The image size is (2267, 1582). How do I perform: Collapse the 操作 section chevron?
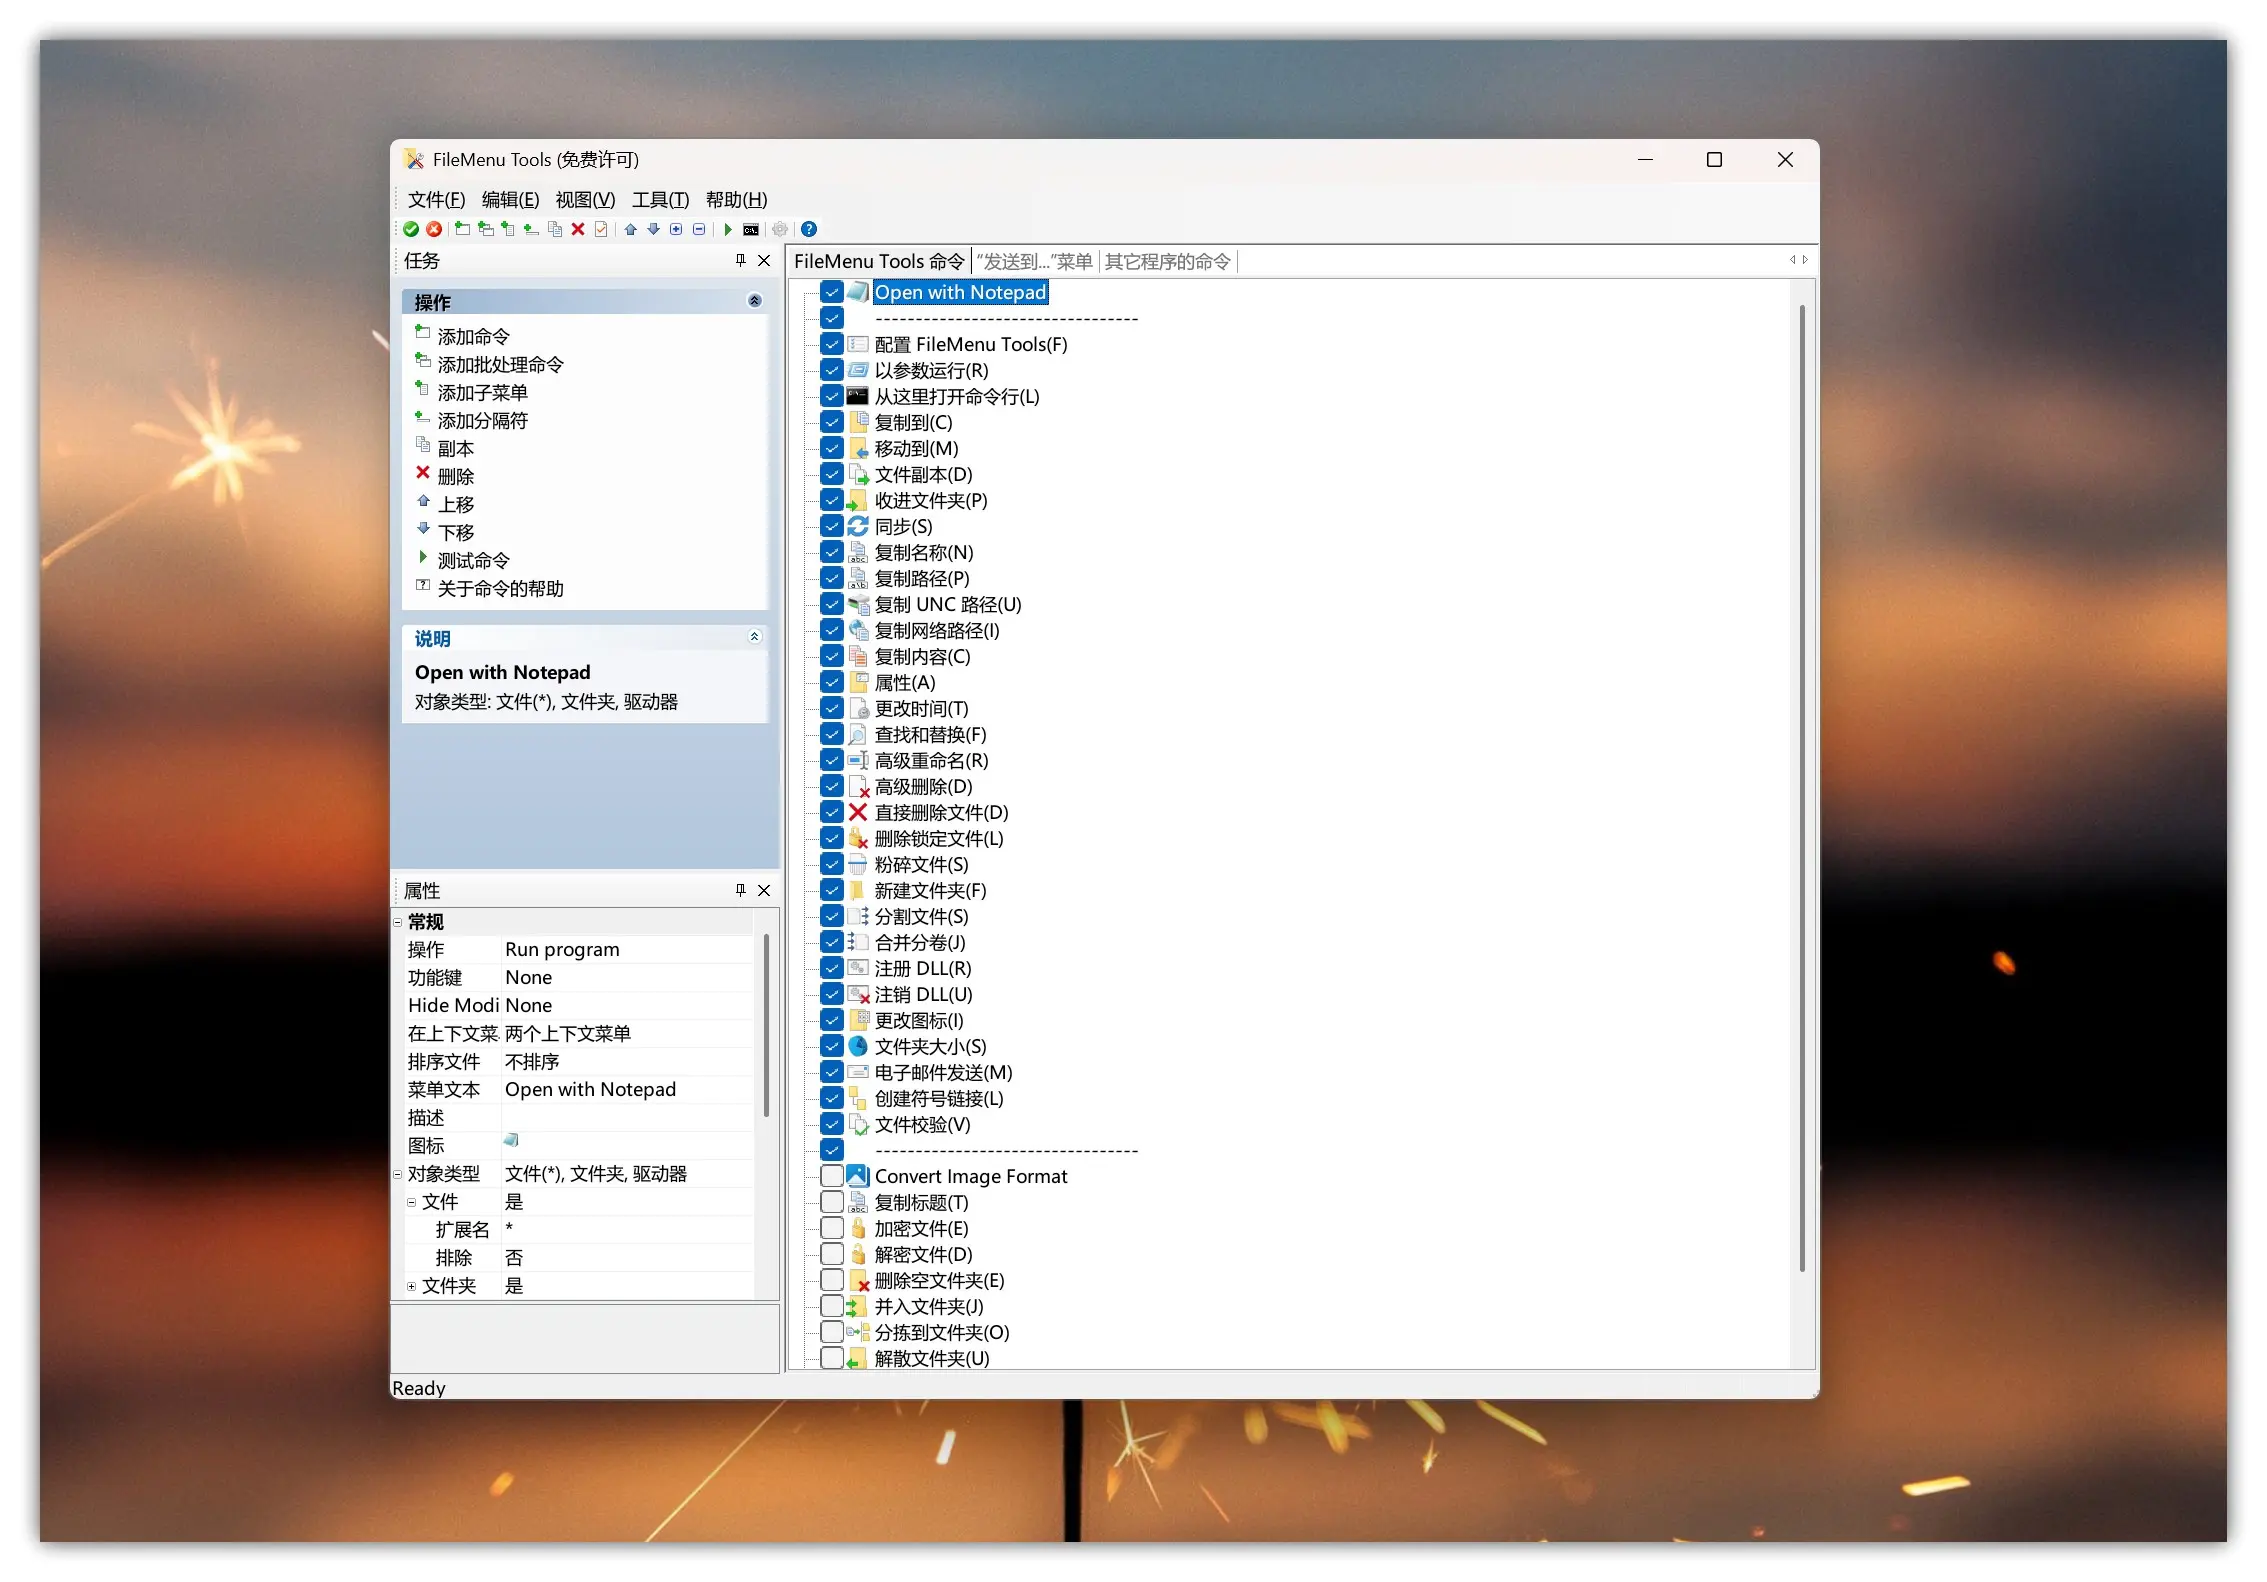point(755,301)
